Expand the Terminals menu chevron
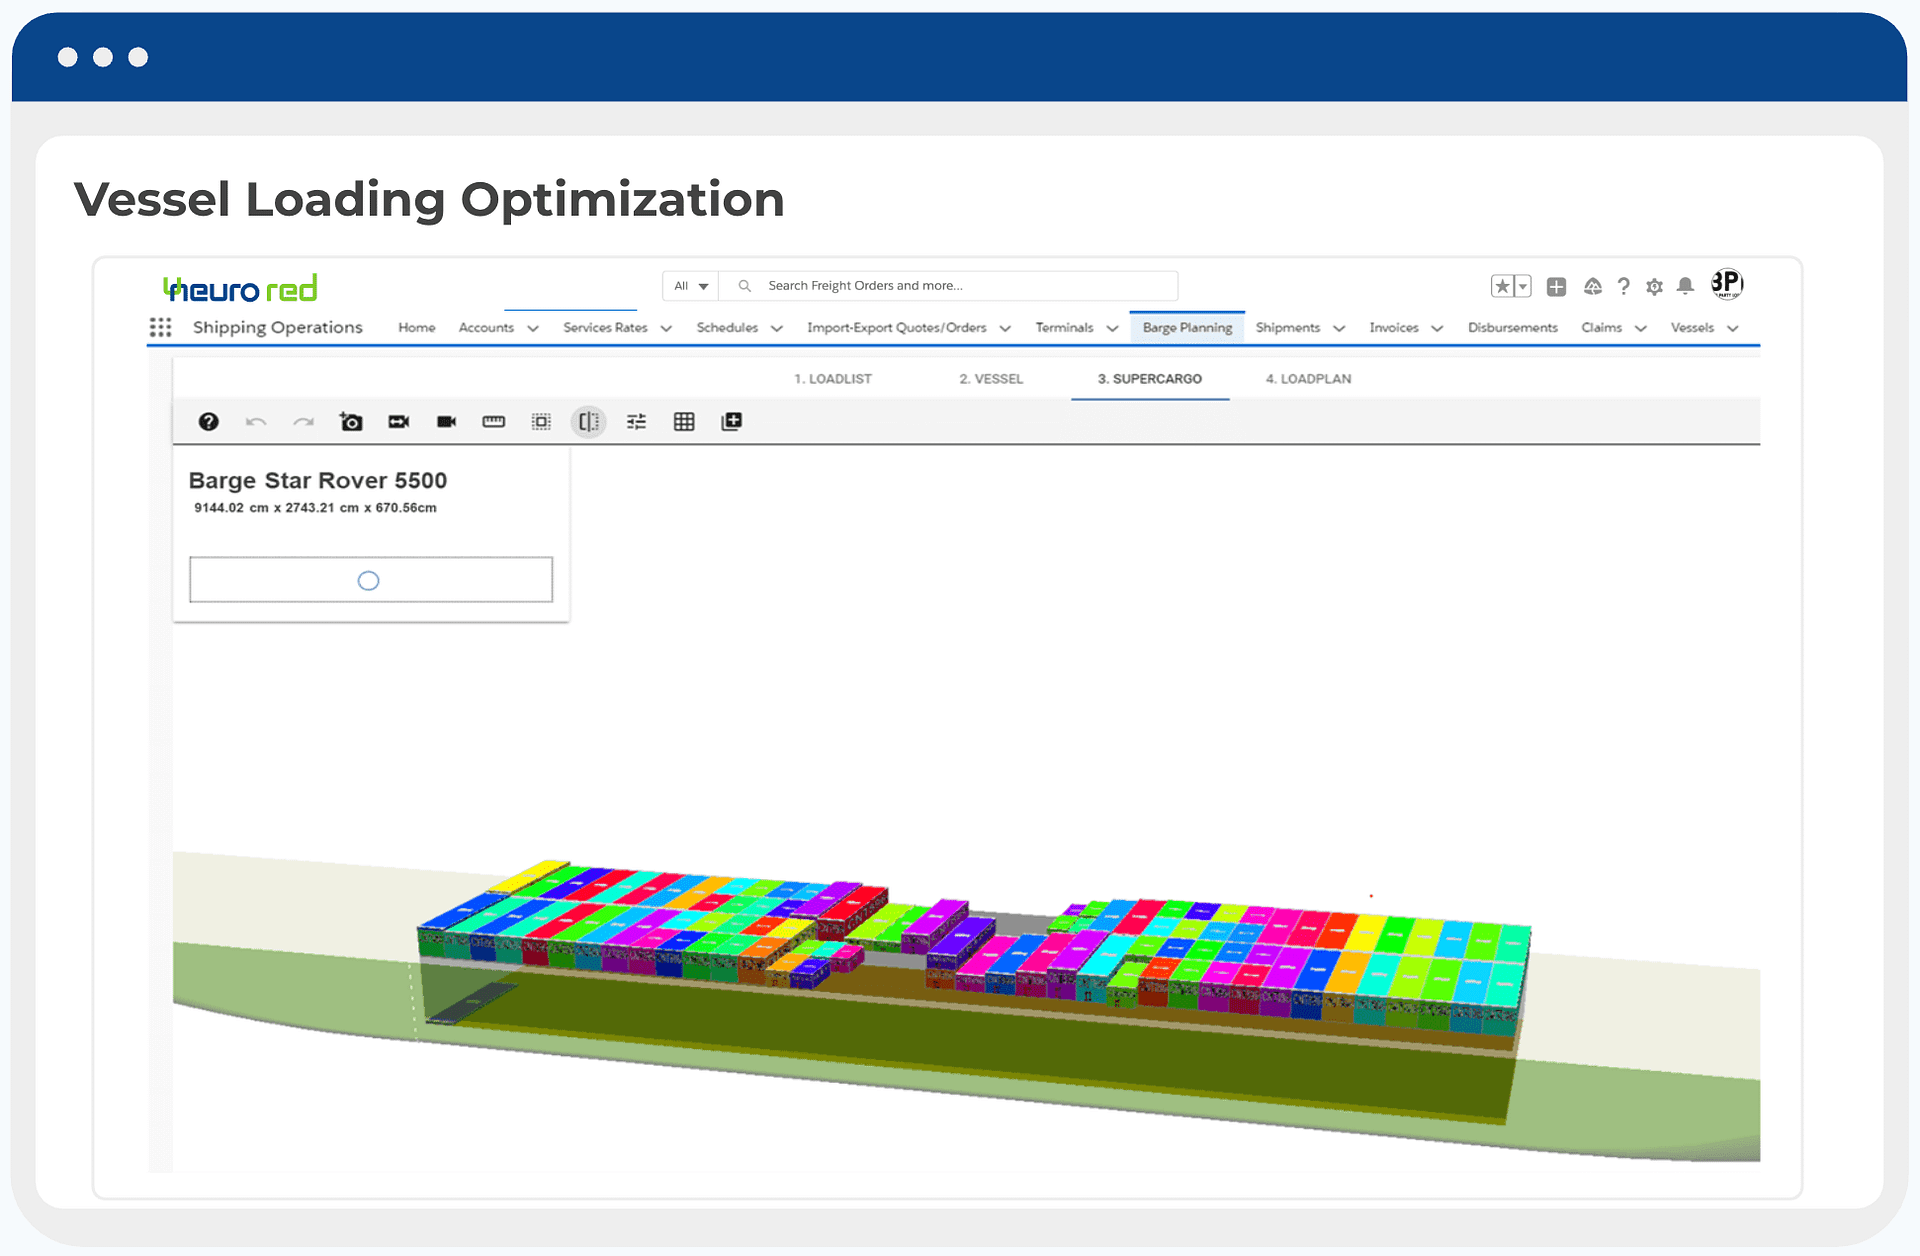The image size is (1920, 1256). [1112, 328]
